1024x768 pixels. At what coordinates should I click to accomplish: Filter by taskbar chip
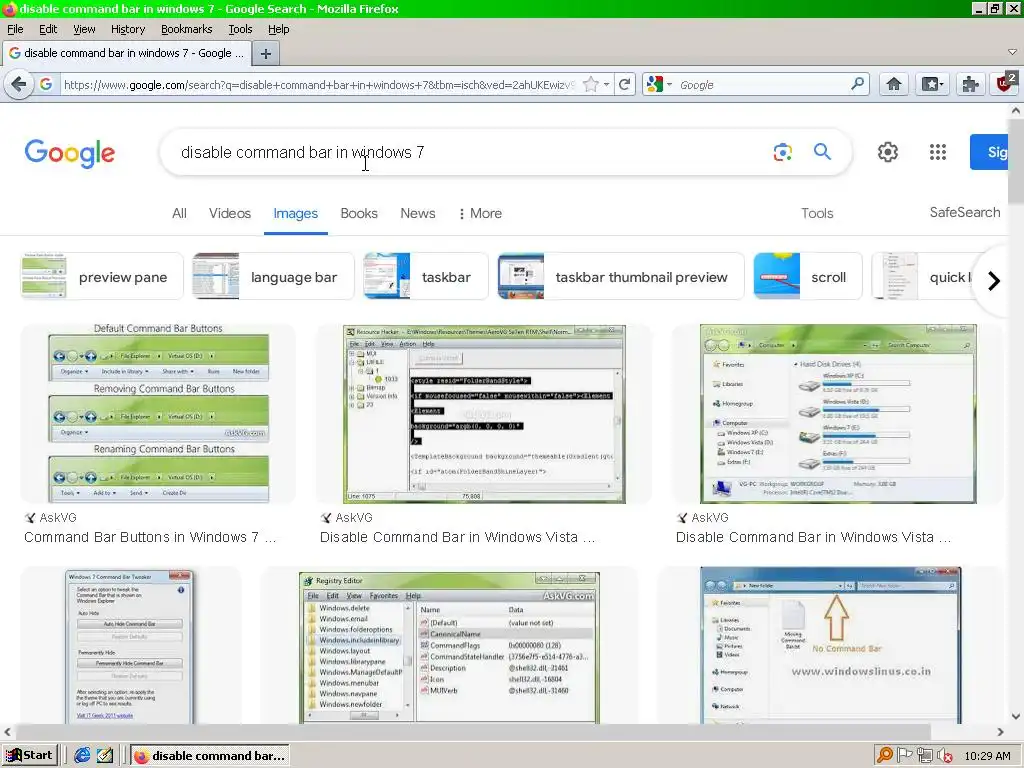[x=425, y=276]
